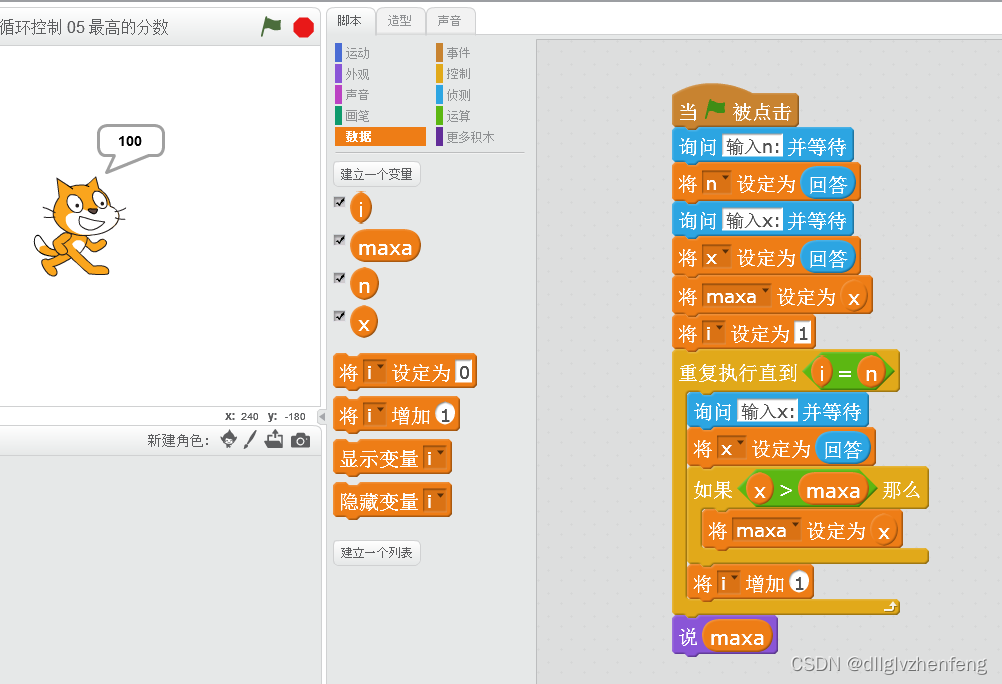Switch to the 脚本 tab
Screen dimensions: 1002x684
(350, 21)
